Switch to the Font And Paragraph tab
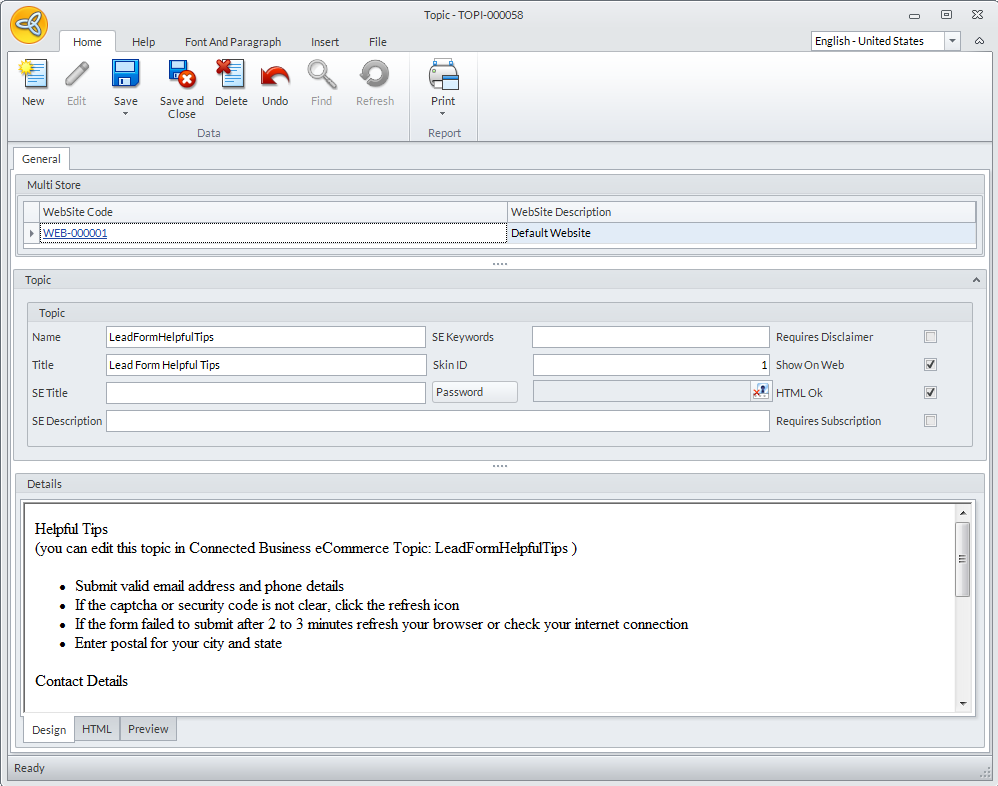This screenshot has width=998, height=786. pyautogui.click(x=233, y=42)
